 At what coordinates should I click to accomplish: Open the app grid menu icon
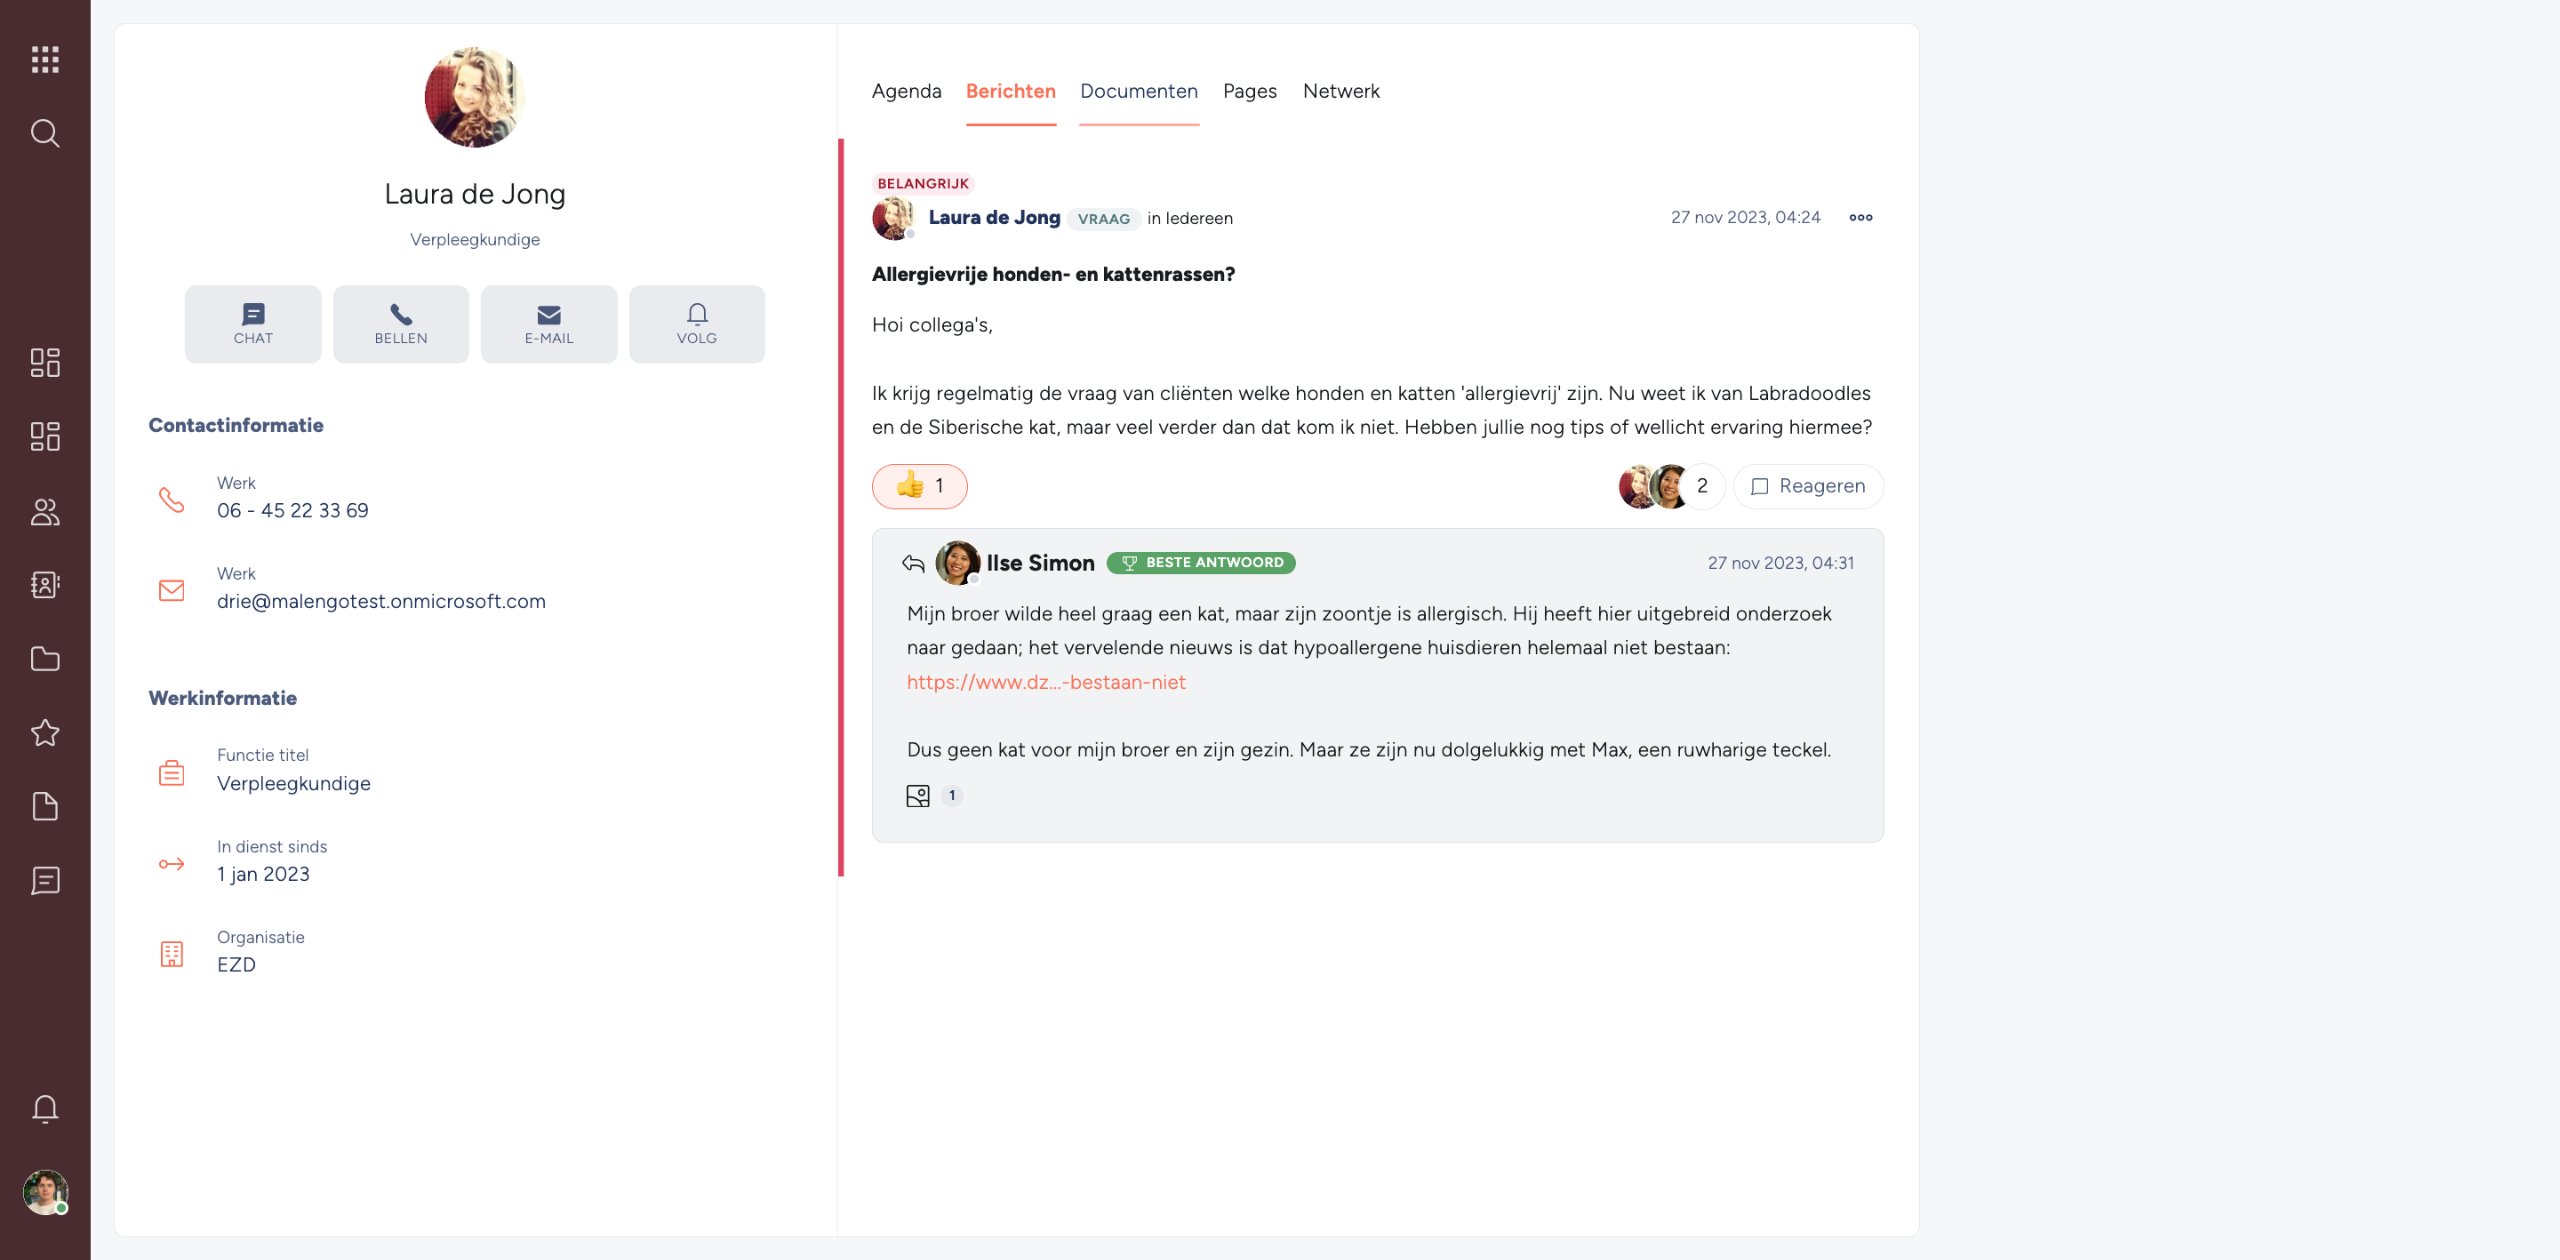coord(45,59)
